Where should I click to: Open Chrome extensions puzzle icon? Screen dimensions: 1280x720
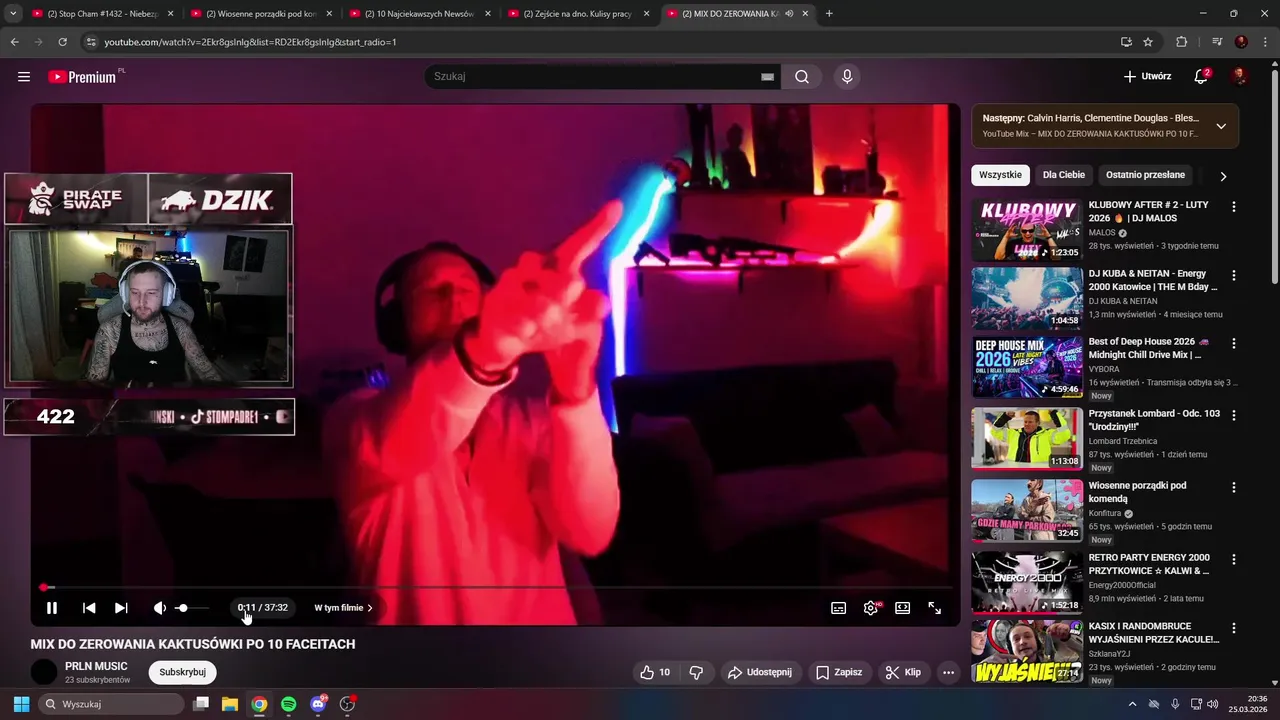[1181, 42]
